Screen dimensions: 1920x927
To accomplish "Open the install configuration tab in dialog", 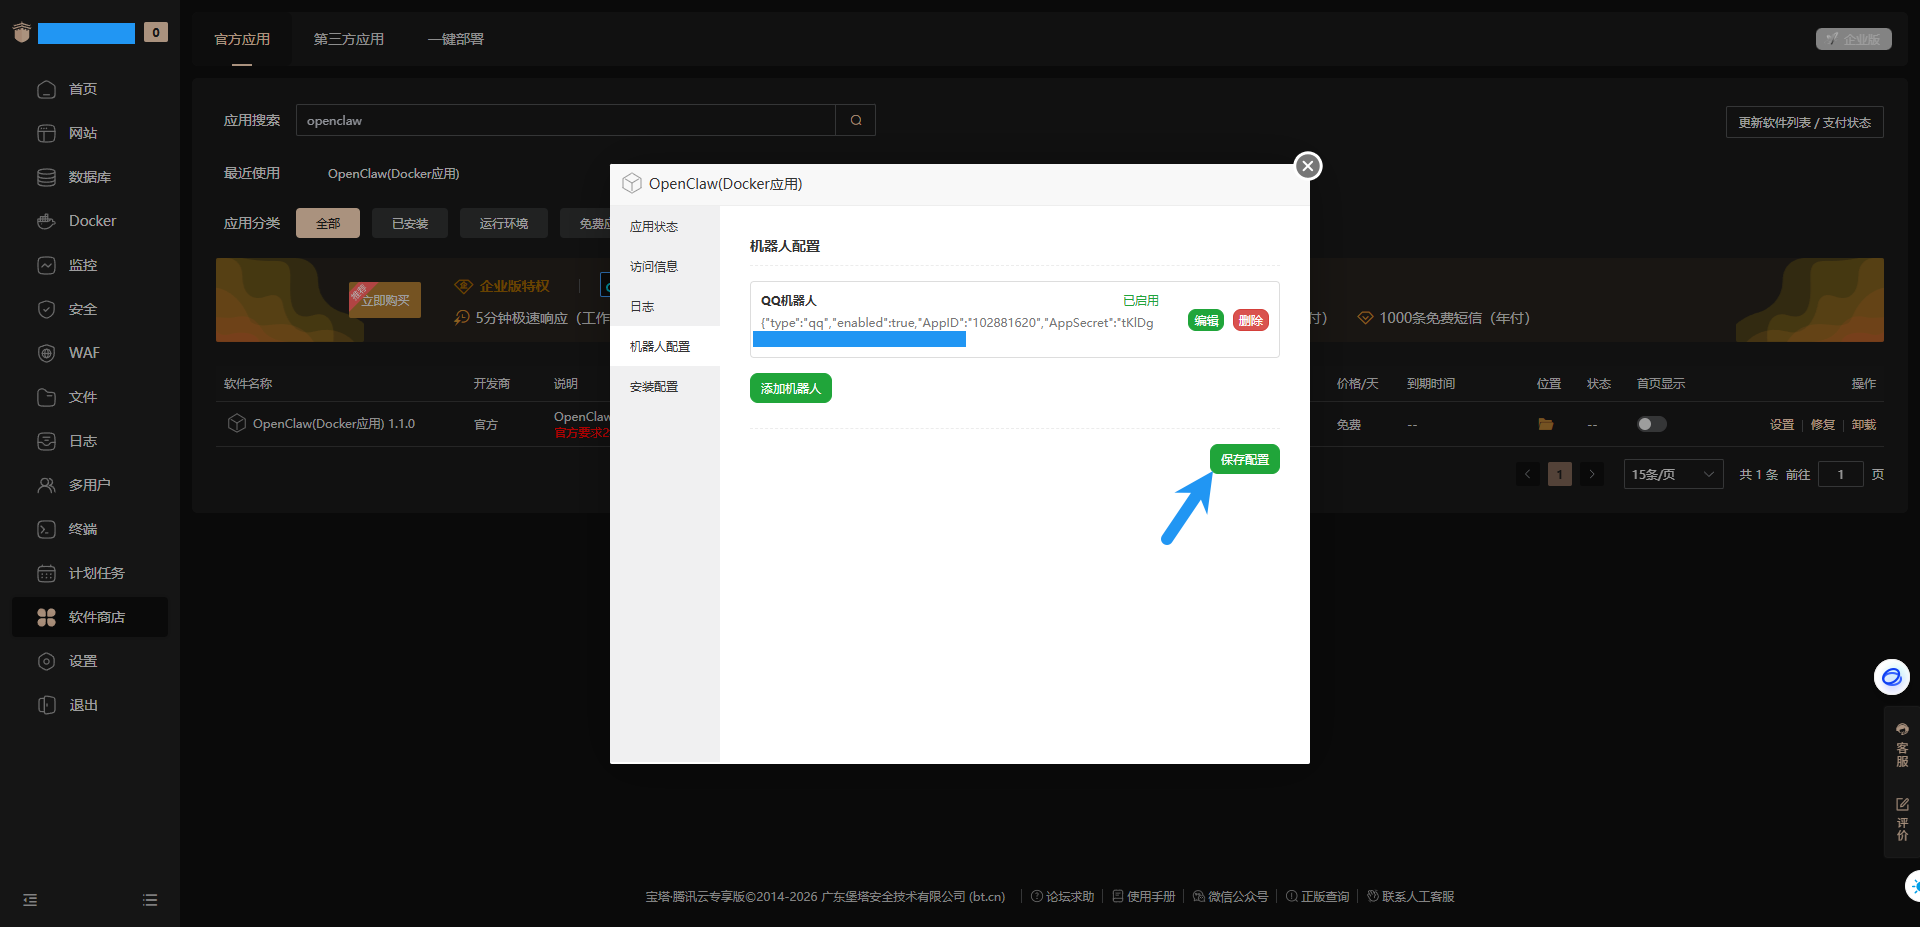I will pos(654,386).
